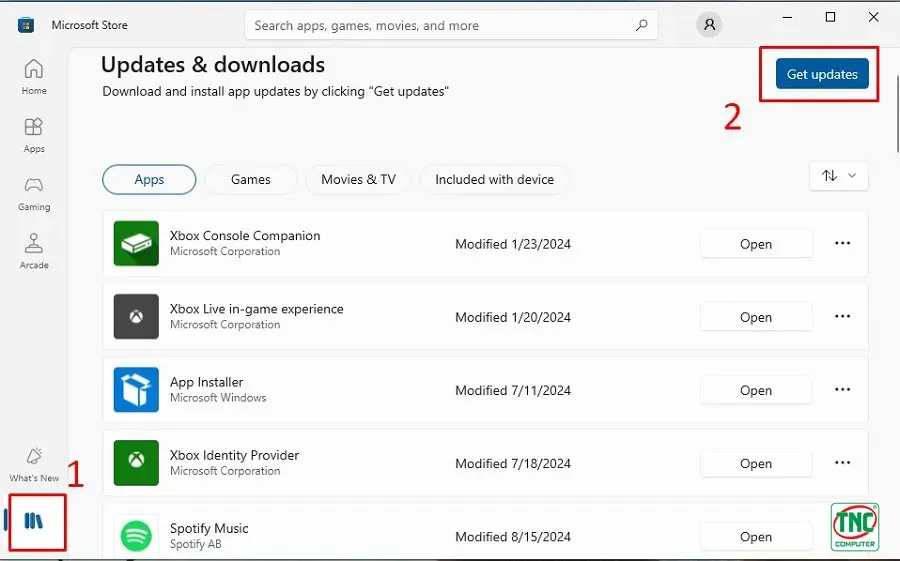The width and height of the screenshot is (900, 561).
Task: Click the Microsoft Windows publisher text
Action: 218,397
